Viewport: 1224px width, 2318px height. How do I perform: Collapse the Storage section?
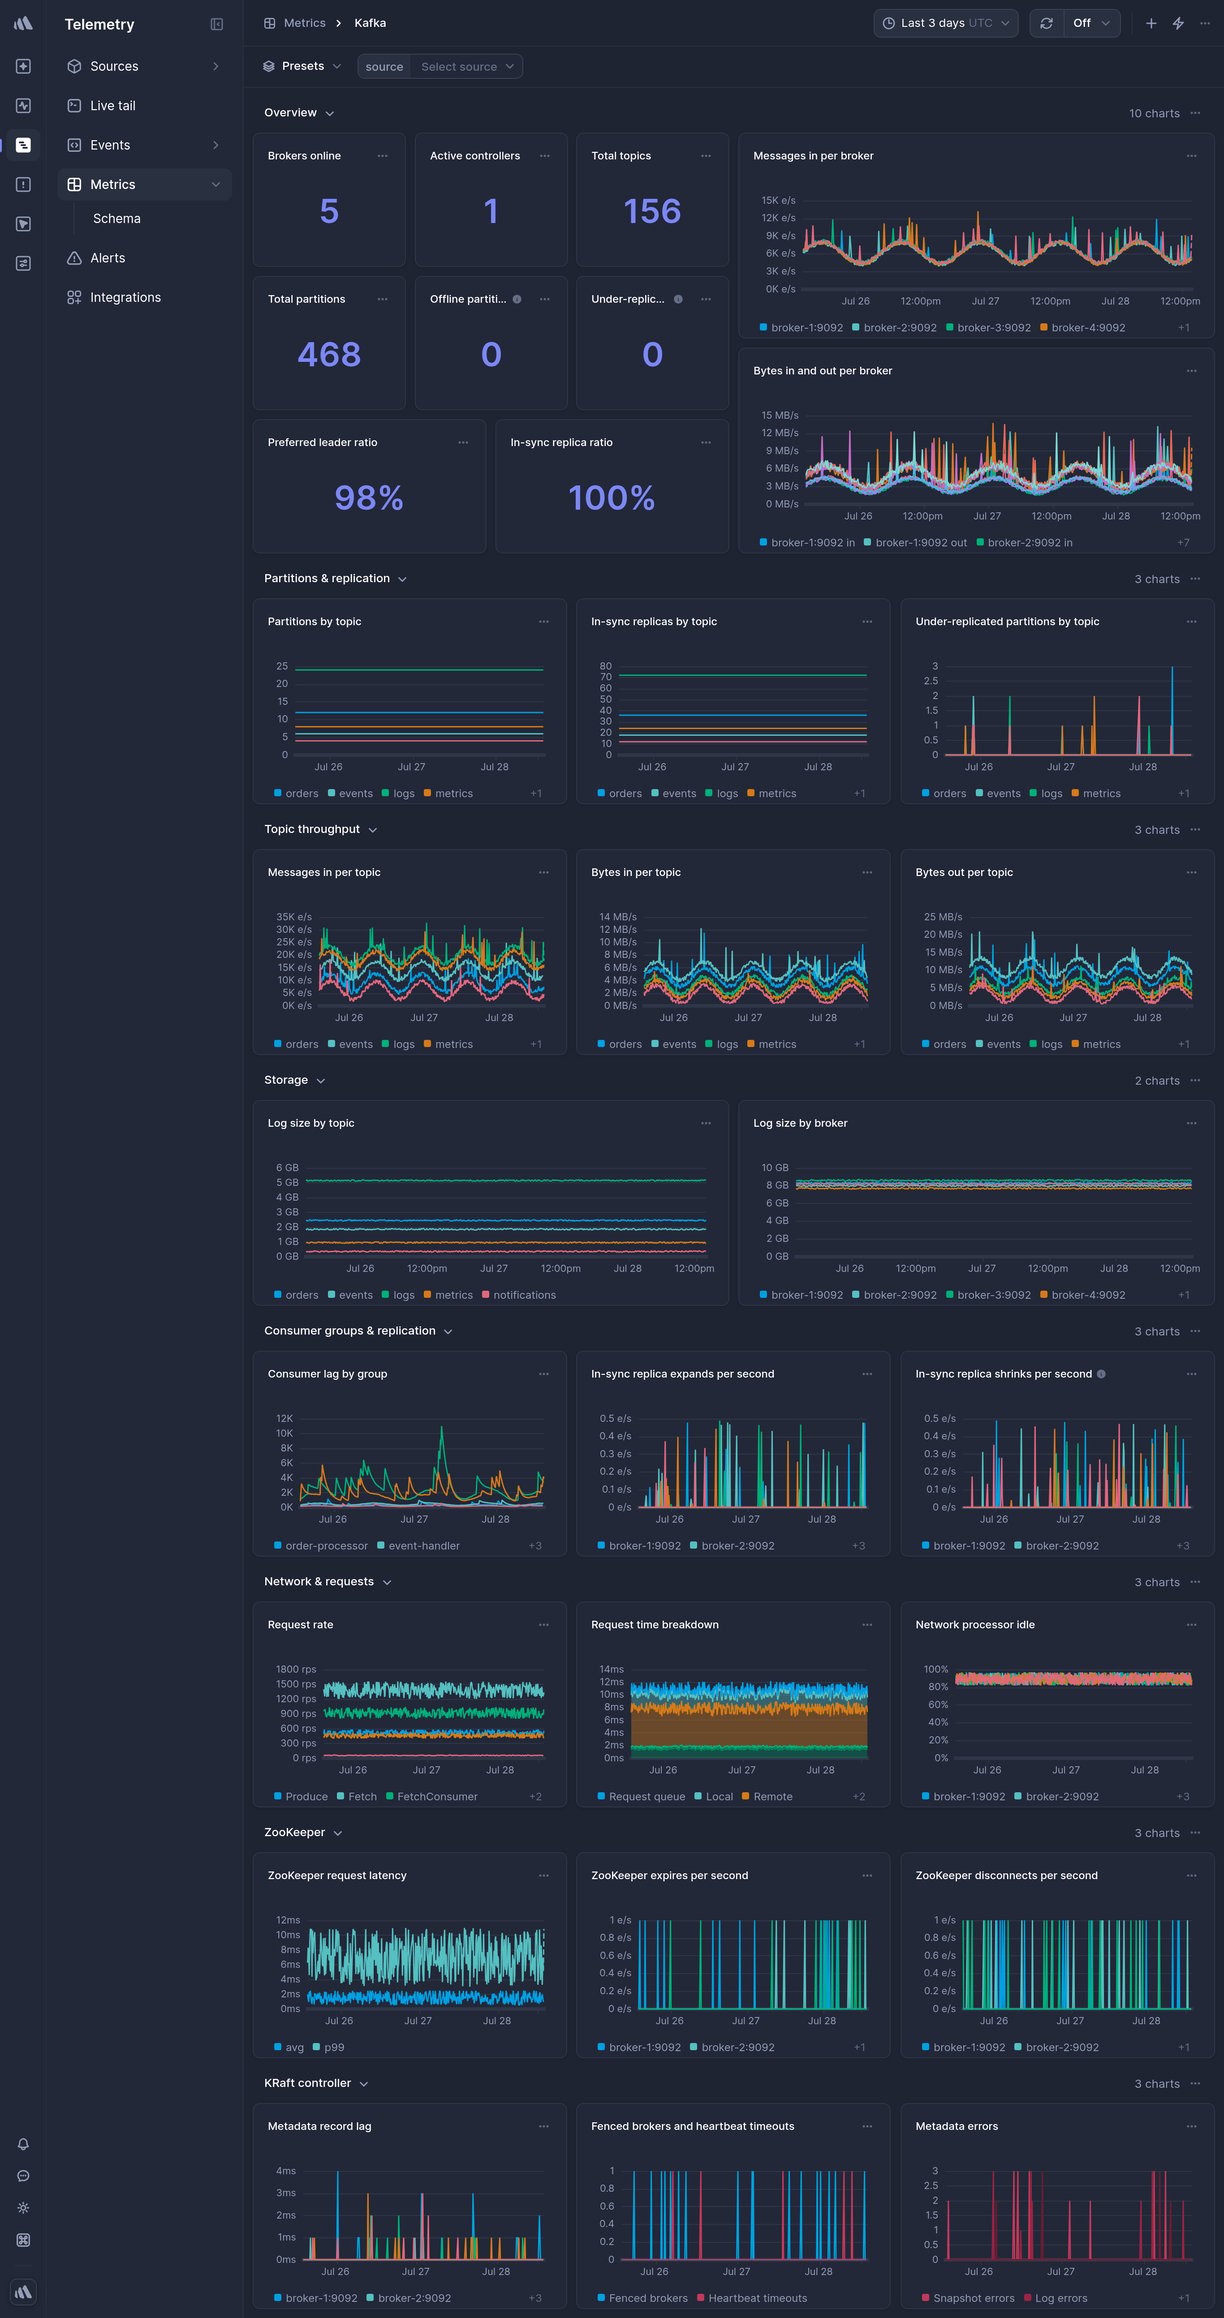point(294,1081)
